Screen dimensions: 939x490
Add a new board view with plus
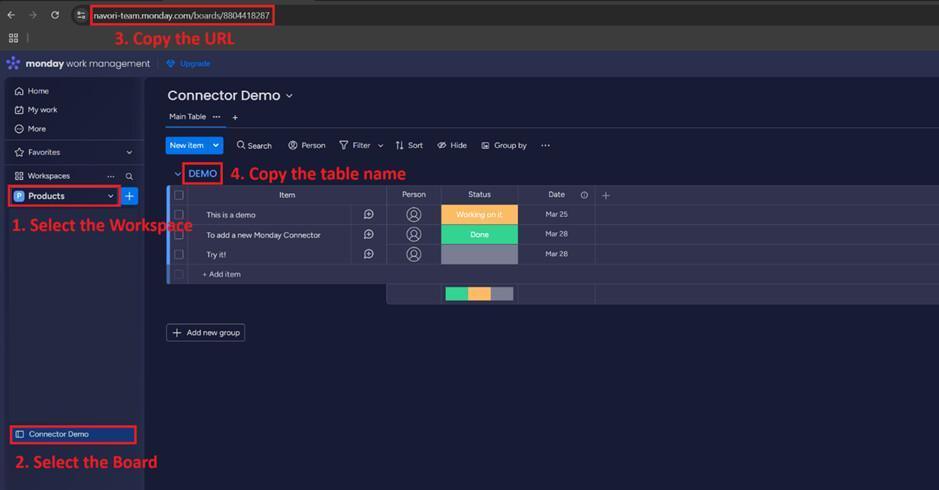pos(235,117)
